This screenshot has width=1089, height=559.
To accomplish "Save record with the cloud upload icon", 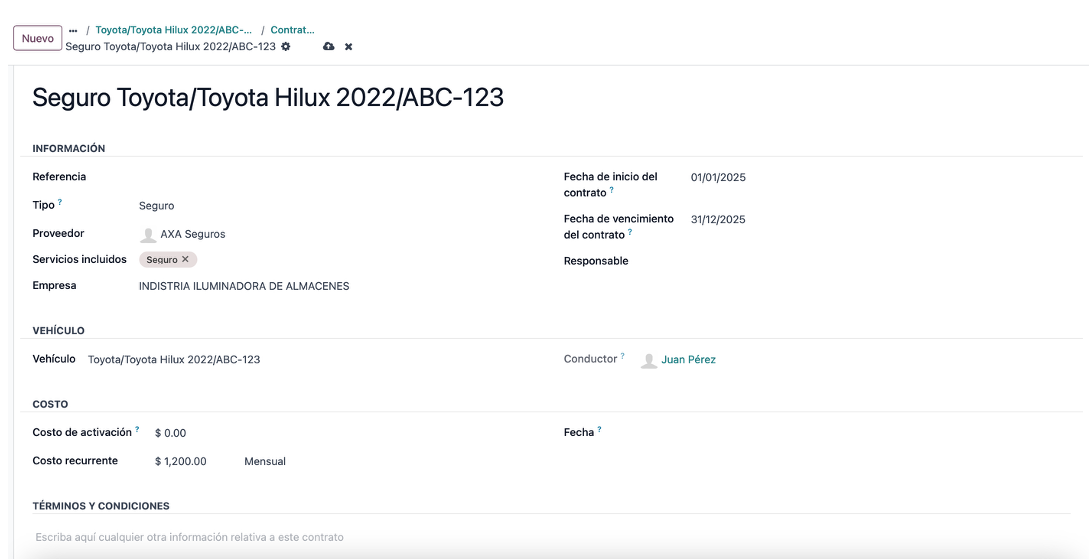I will [329, 47].
